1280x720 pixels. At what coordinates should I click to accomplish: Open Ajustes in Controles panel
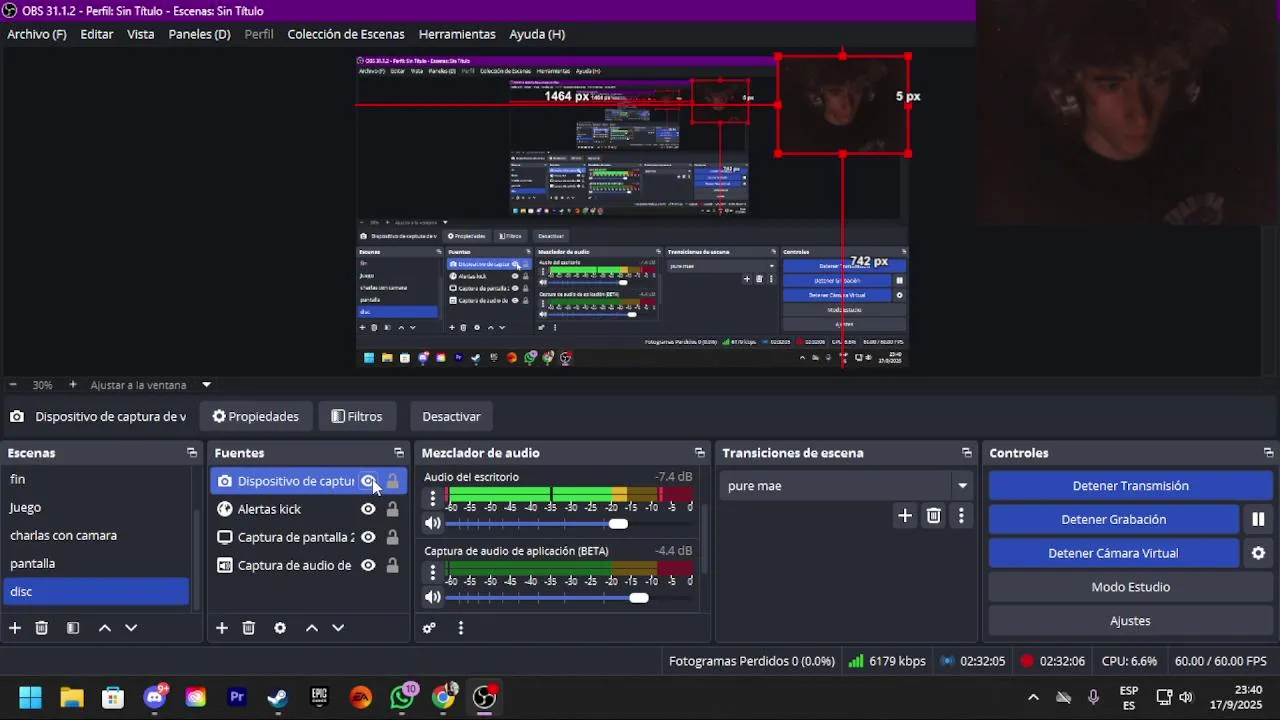(x=1130, y=621)
